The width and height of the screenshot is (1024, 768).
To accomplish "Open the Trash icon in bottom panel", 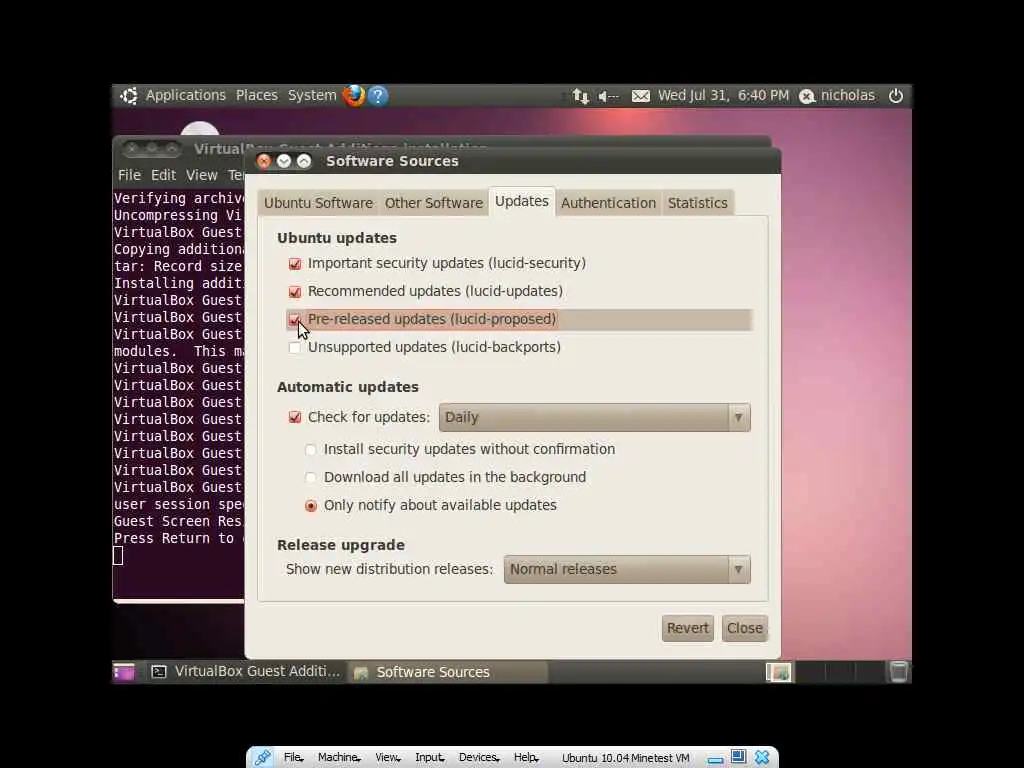I will pos(899,671).
